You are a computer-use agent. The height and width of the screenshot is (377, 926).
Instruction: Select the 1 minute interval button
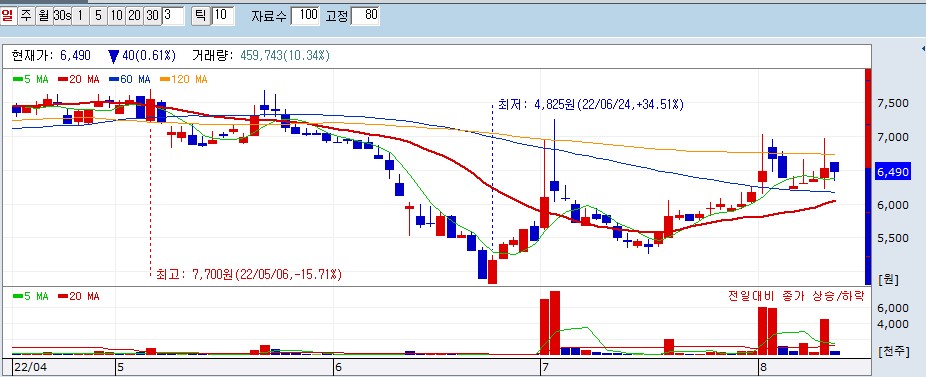[x=80, y=15]
